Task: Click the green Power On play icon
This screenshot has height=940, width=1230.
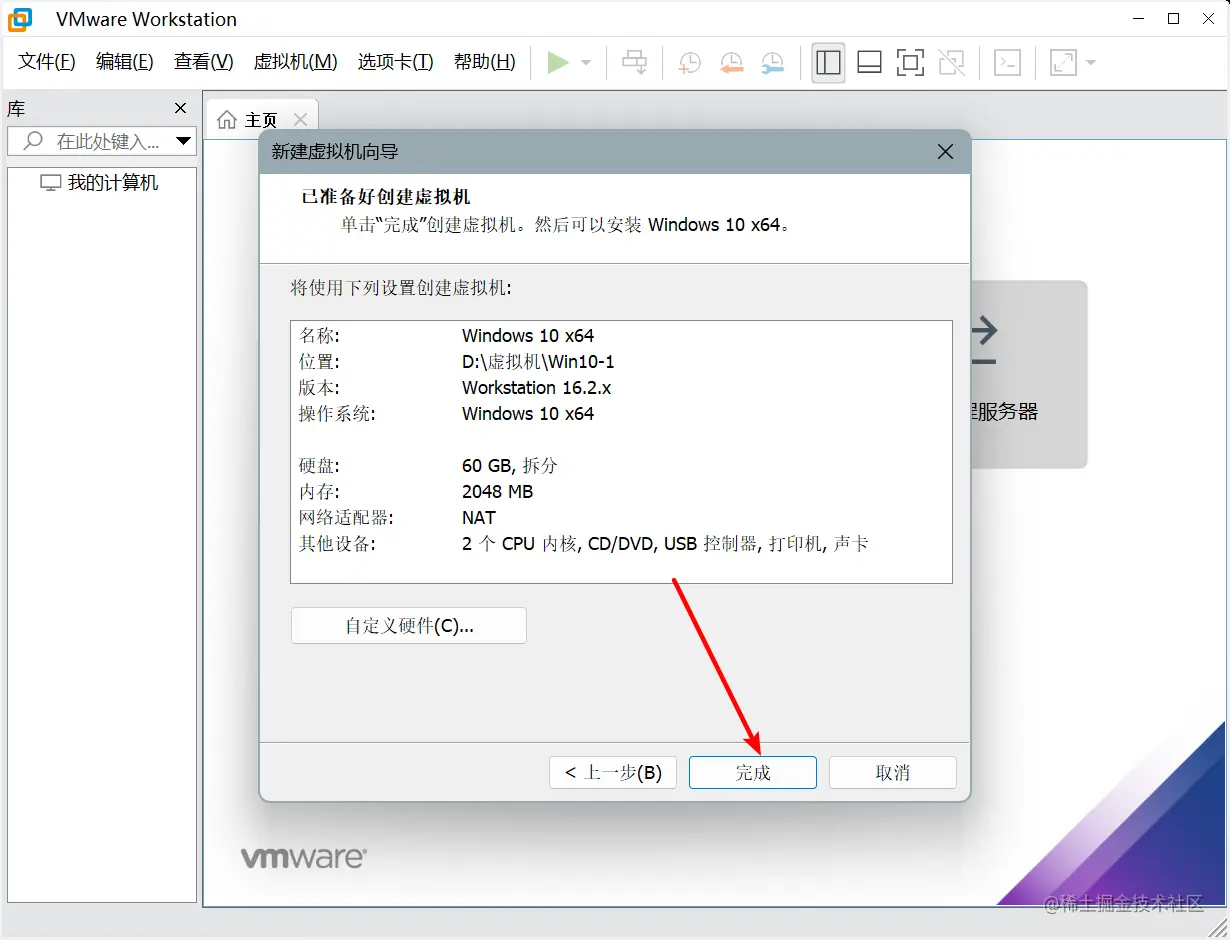Action: [558, 63]
